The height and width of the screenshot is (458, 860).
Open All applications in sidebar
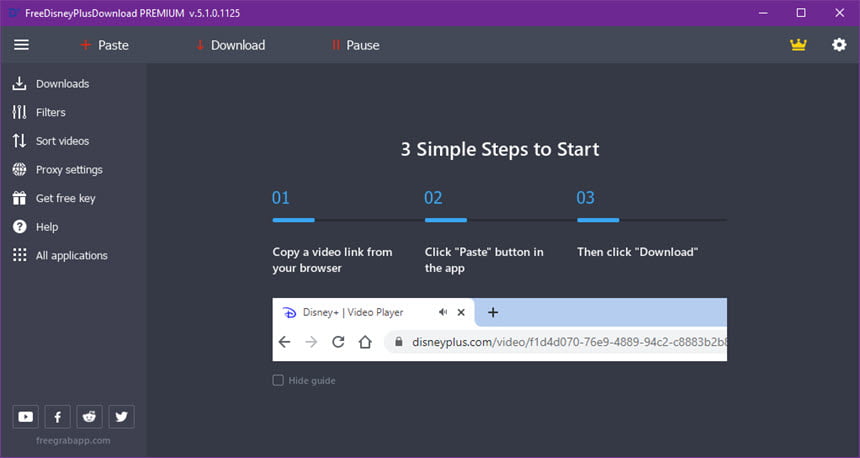[x=60, y=255]
